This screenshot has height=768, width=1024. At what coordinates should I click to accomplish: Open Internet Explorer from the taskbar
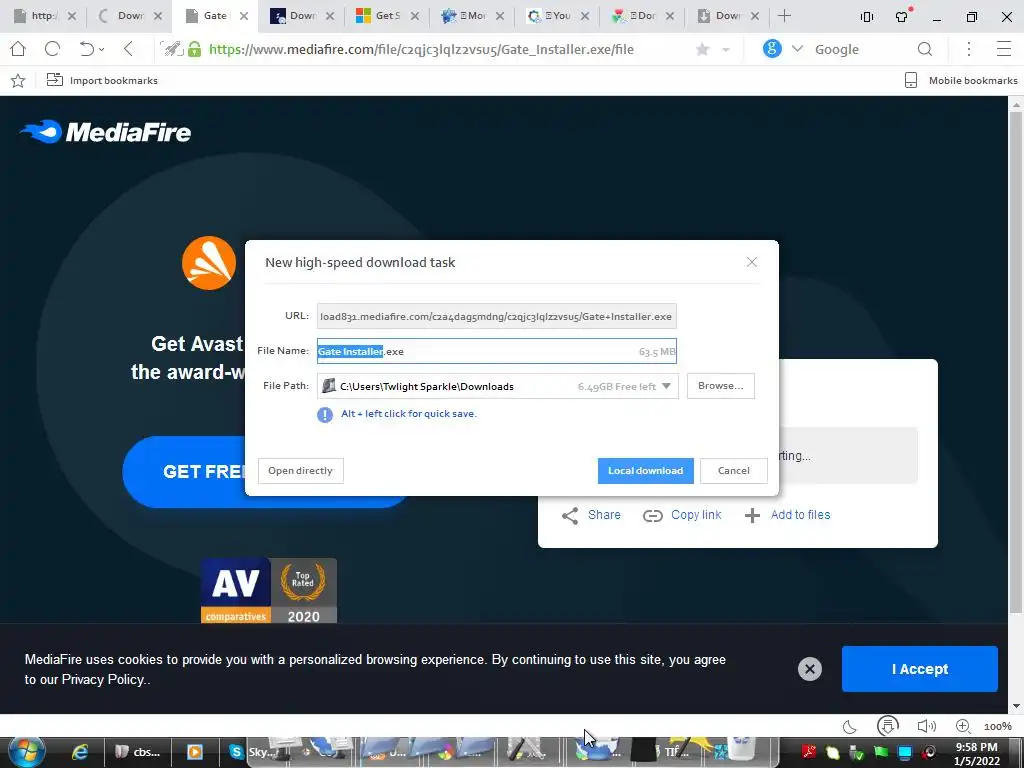click(x=80, y=752)
